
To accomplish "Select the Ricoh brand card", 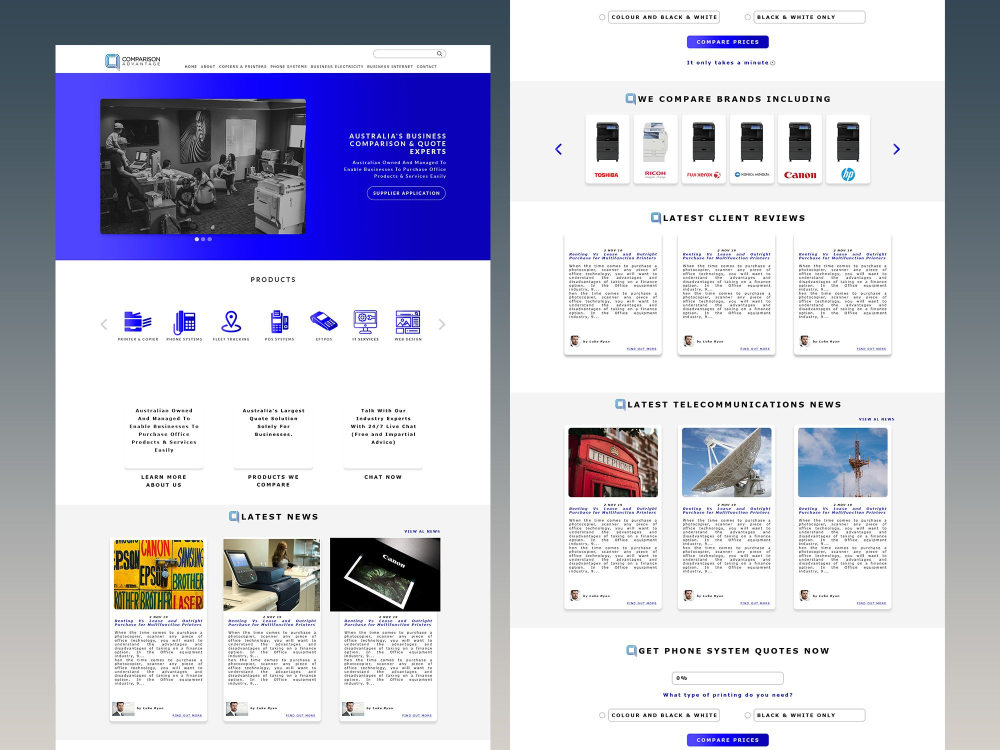I will pos(655,149).
